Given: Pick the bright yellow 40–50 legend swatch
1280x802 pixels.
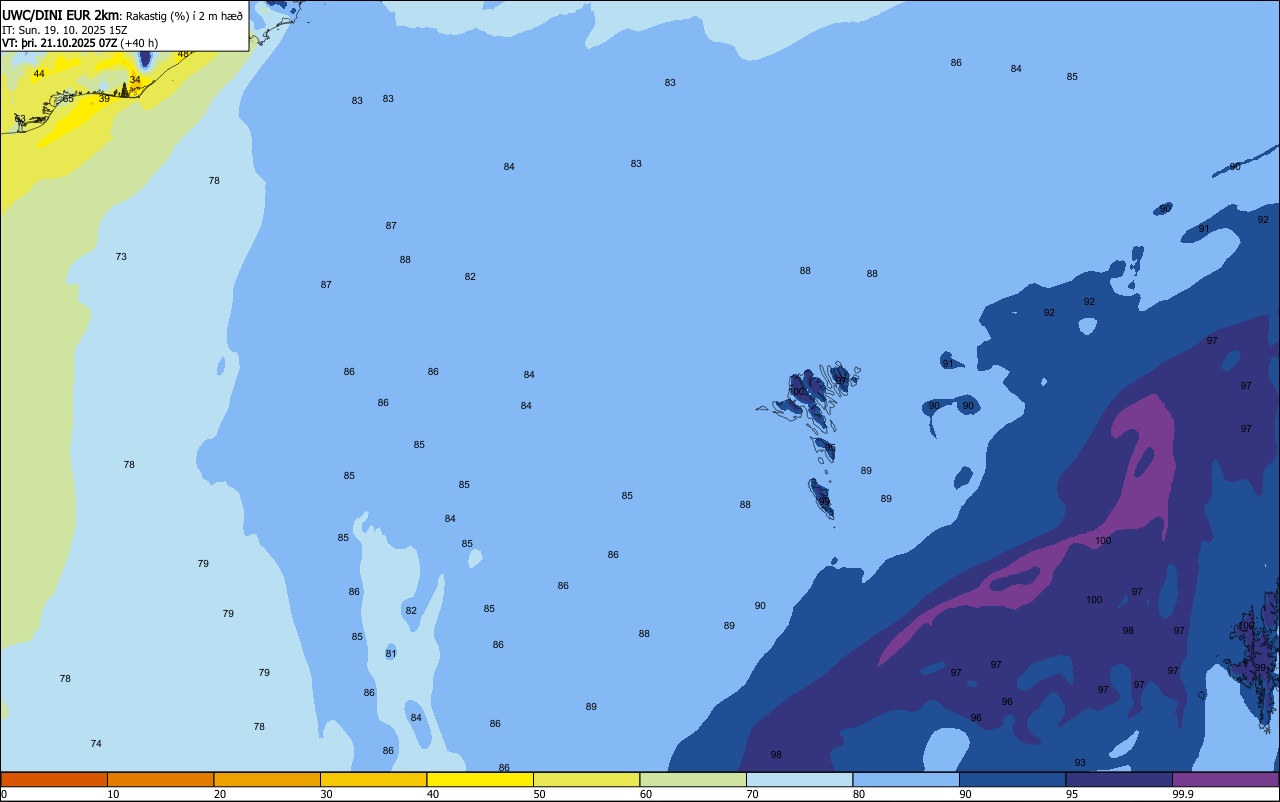Looking at the screenshot, I should 480,779.
